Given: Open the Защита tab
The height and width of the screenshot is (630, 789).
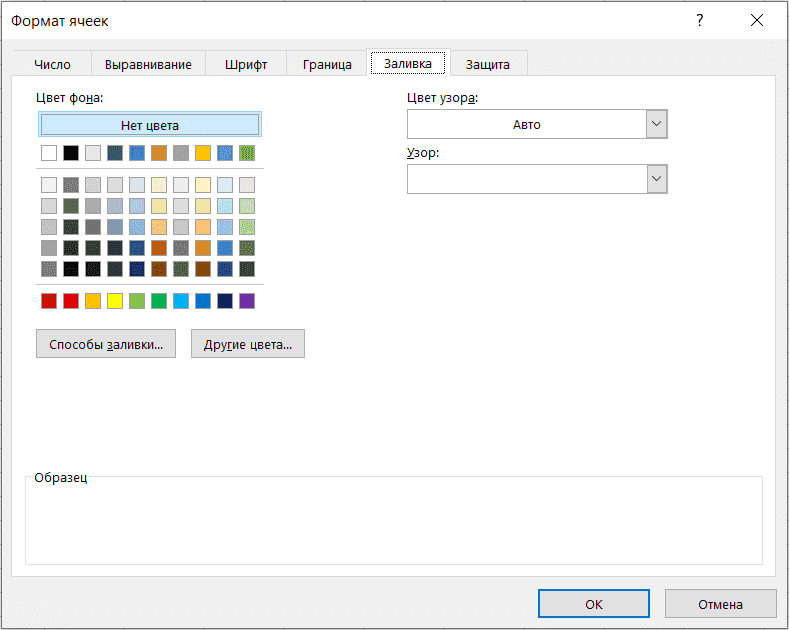Looking at the screenshot, I should [x=487, y=64].
